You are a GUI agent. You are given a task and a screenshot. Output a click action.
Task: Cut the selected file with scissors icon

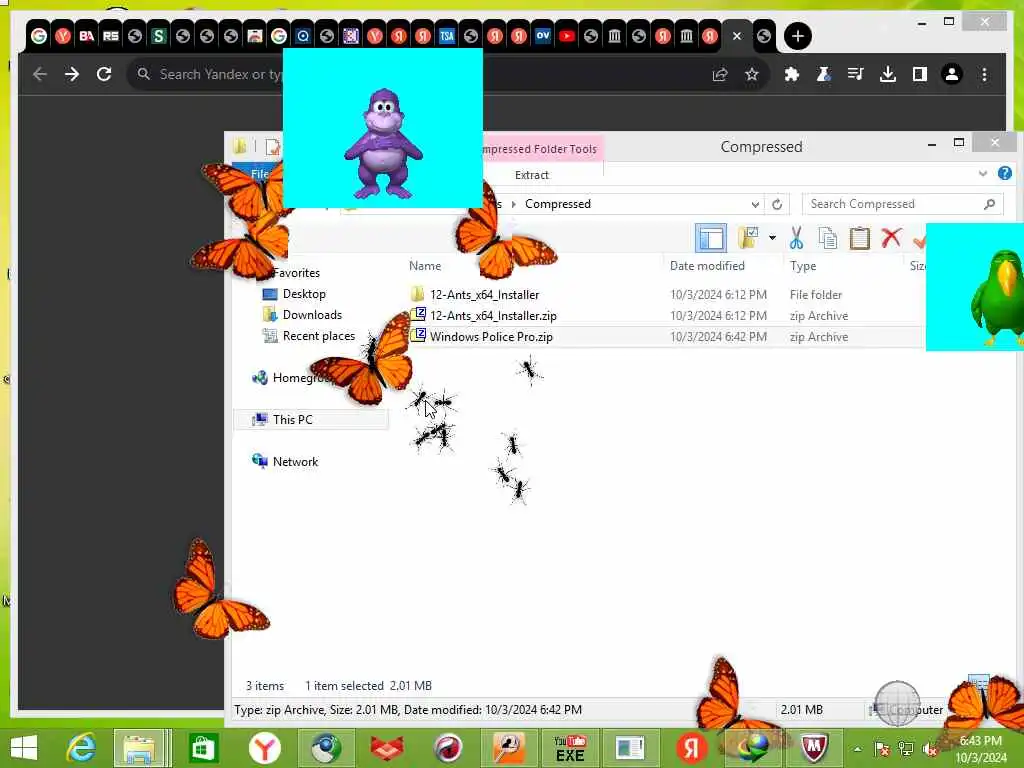(x=796, y=238)
